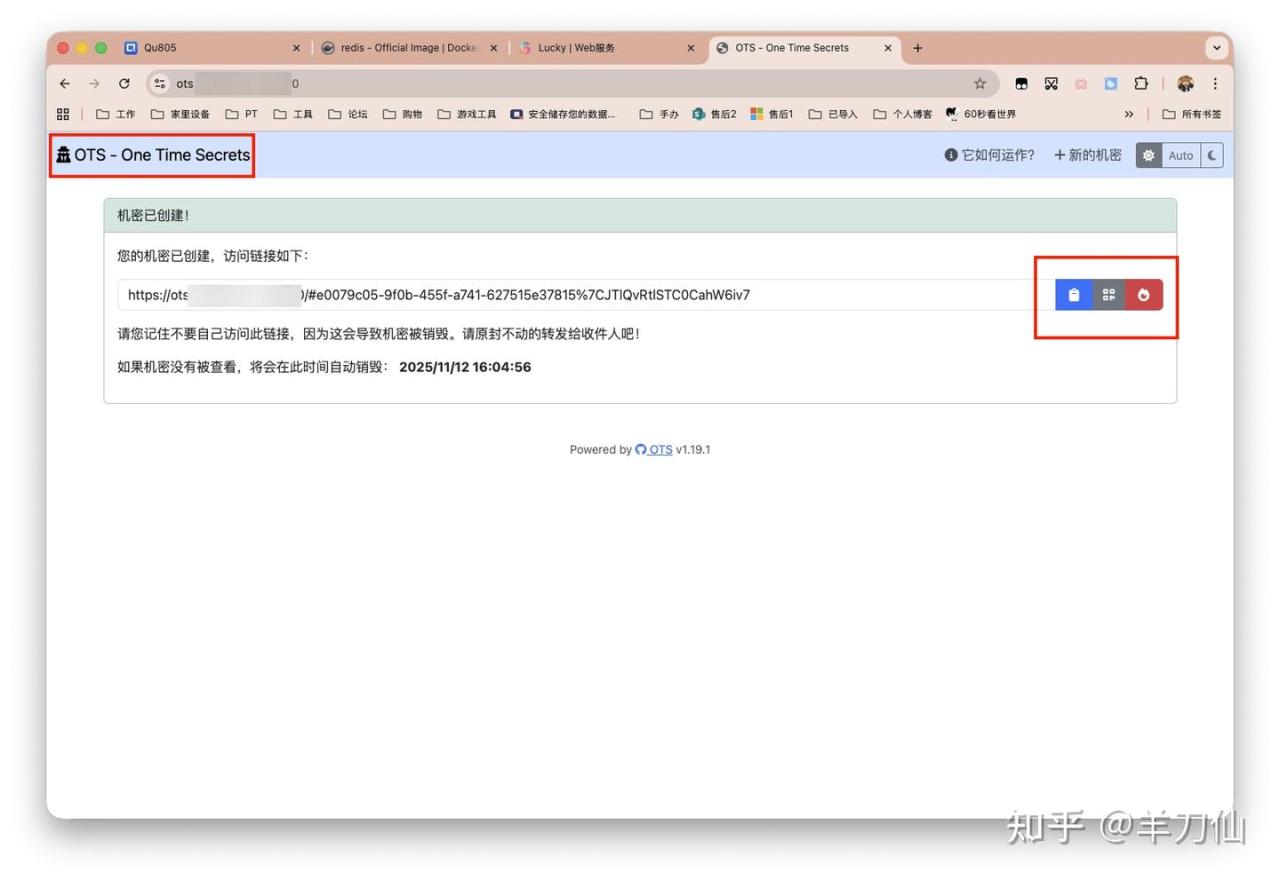Switch theme to dark mode (moon icon)
The image size is (1280, 880).
click(1211, 156)
